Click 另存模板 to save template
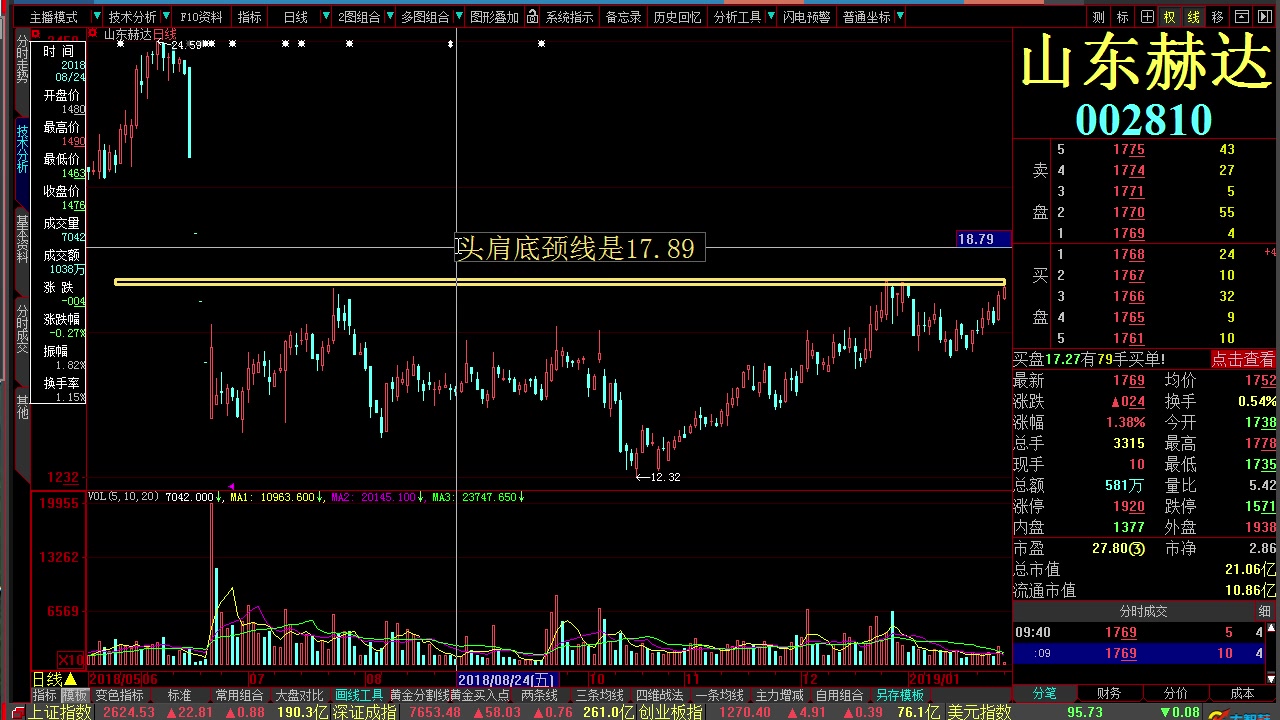Screen dimensions: 1280x720 coord(900,695)
